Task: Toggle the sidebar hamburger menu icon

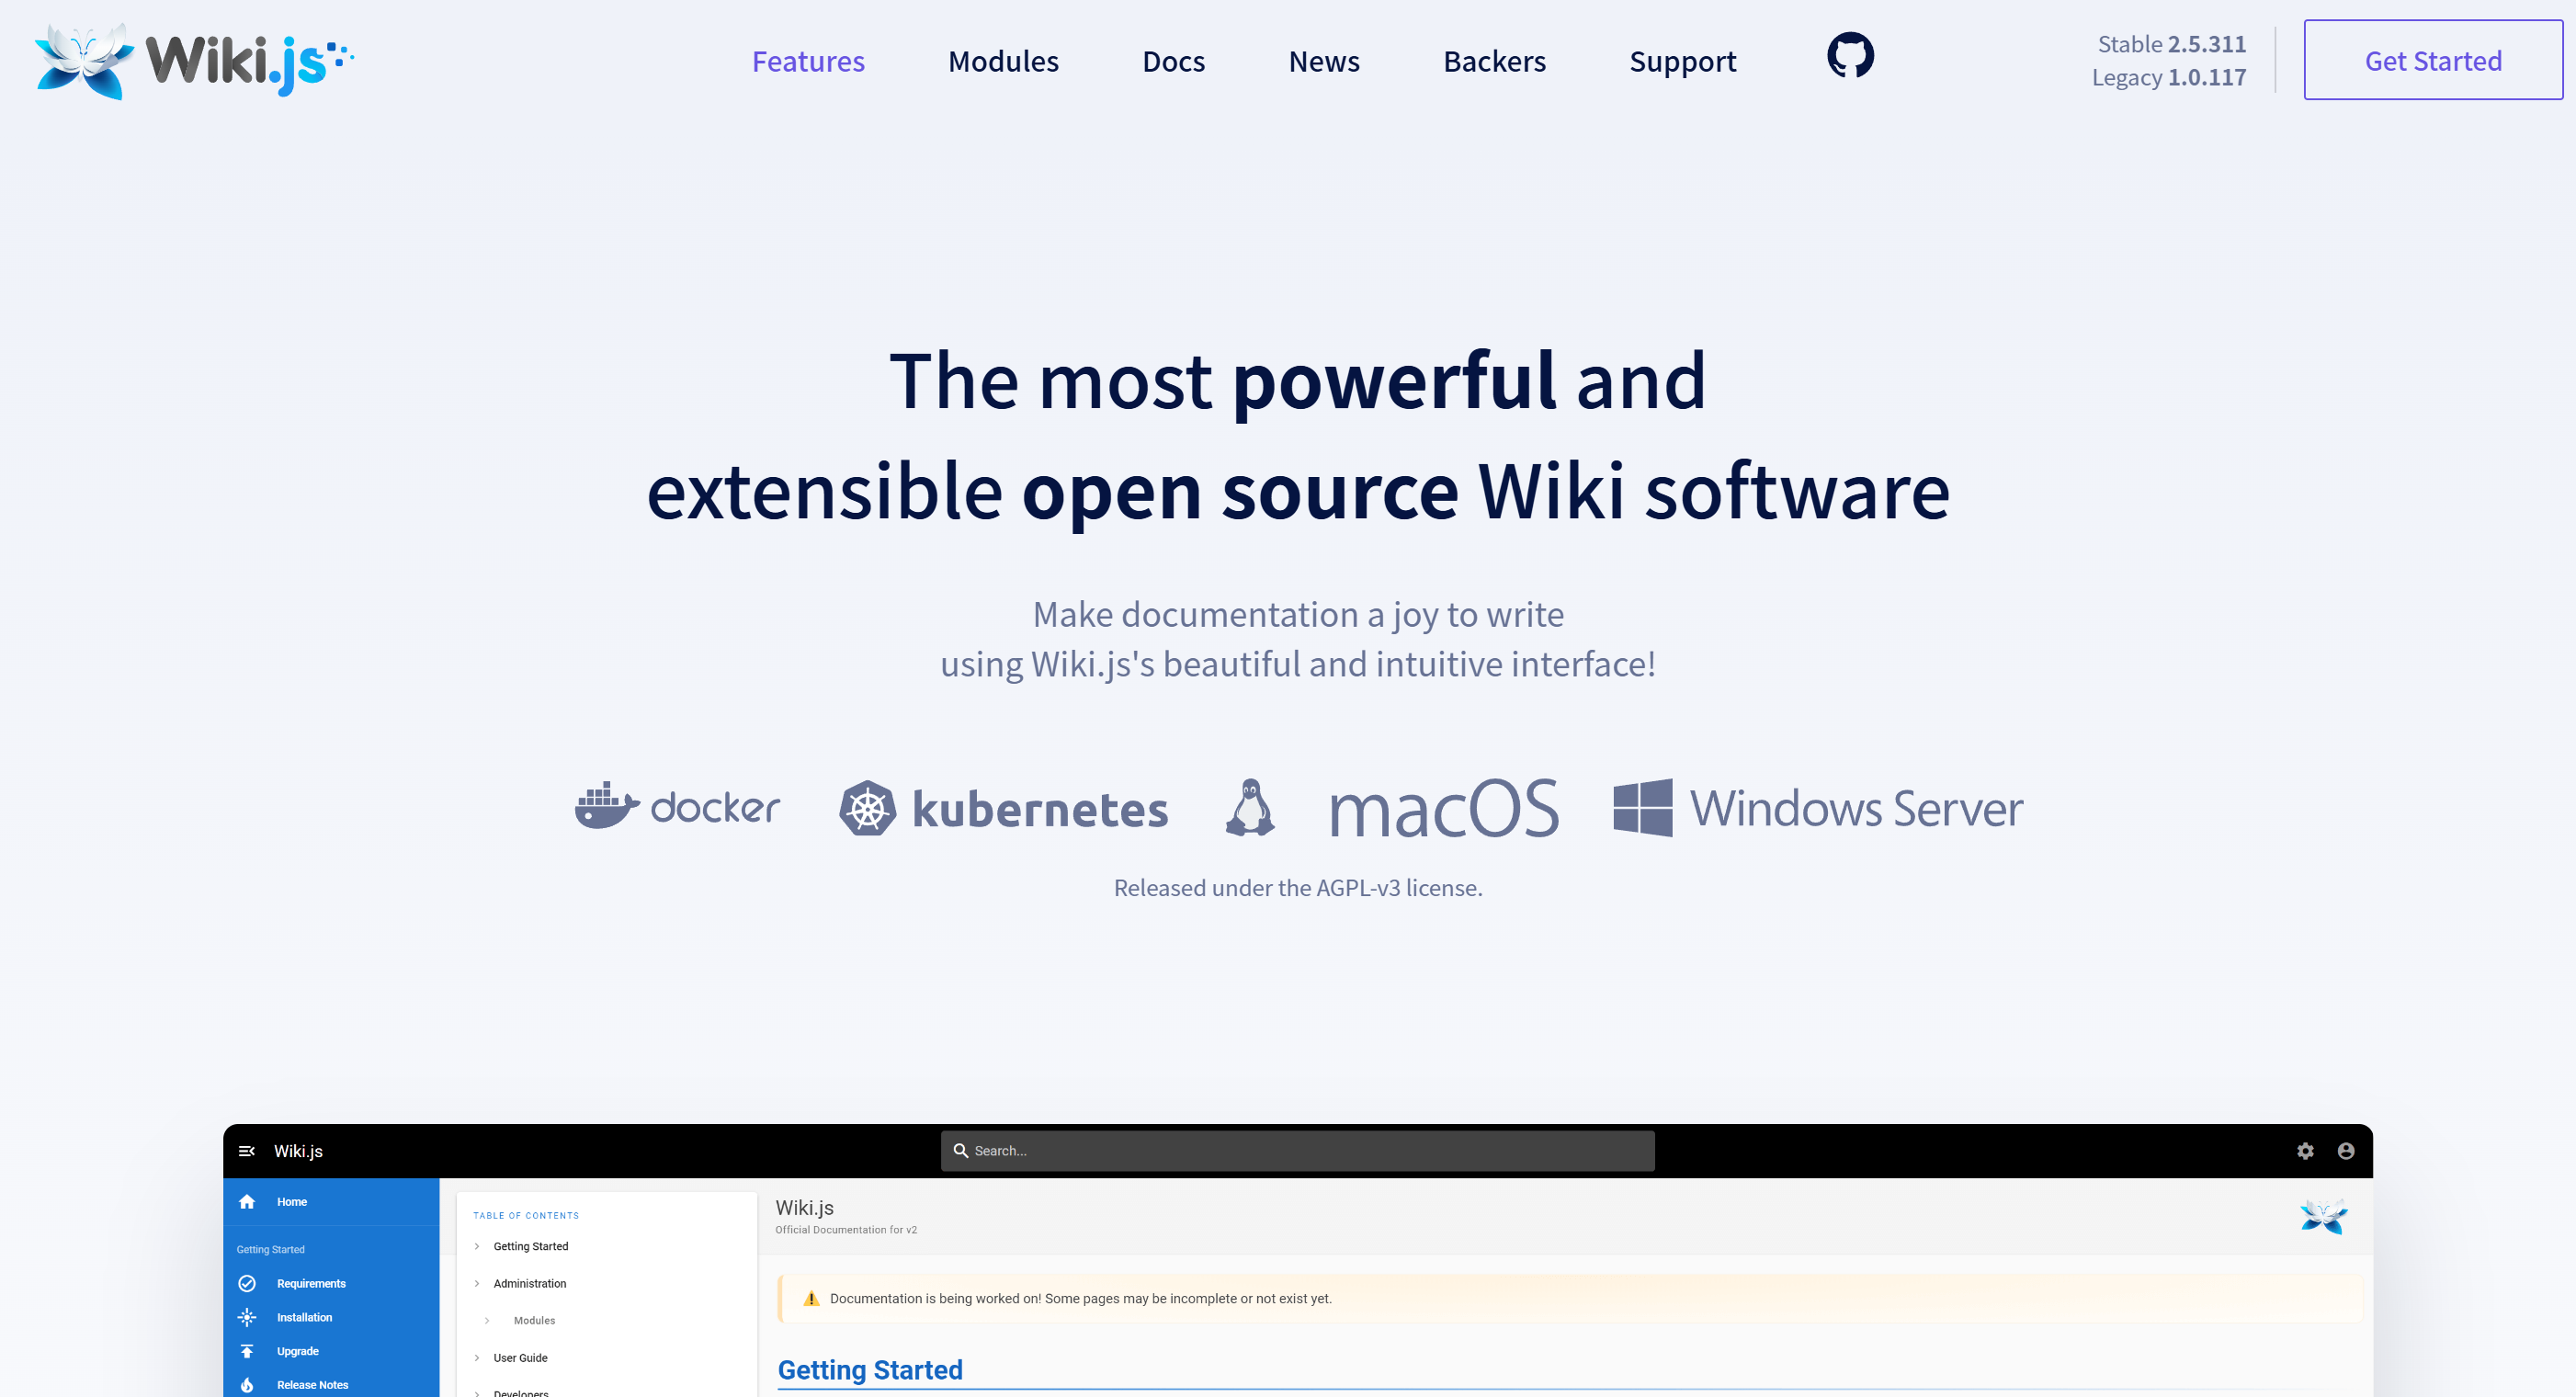Action: tap(247, 1151)
